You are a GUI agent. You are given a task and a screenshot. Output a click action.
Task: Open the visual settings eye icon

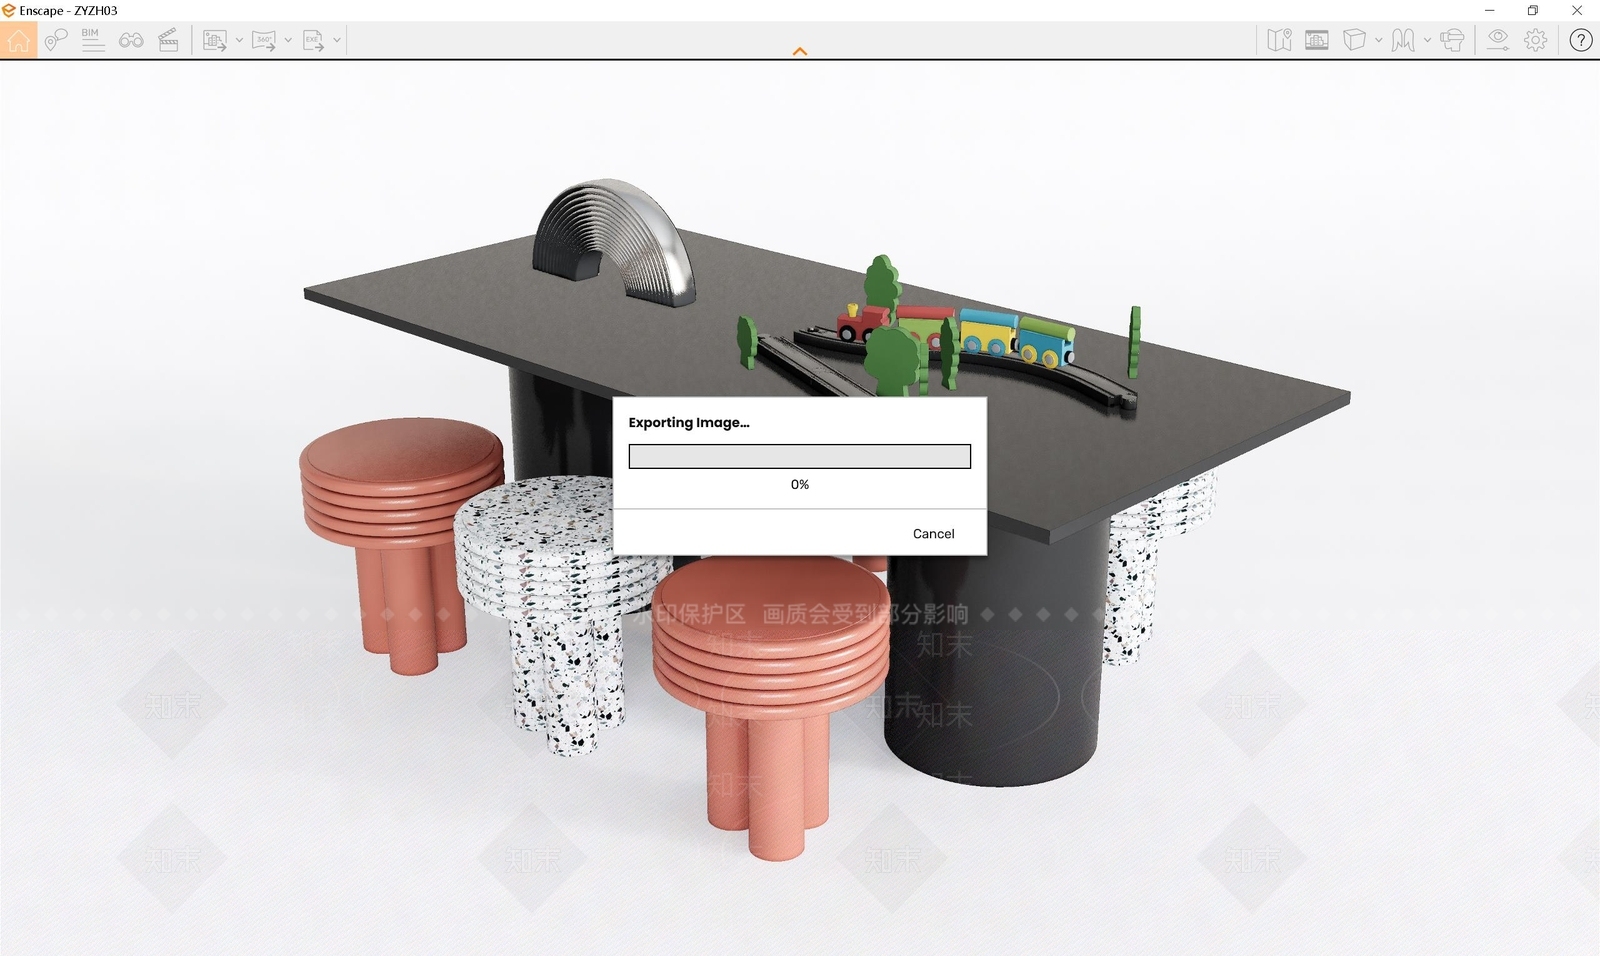pyautogui.click(x=1498, y=40)
